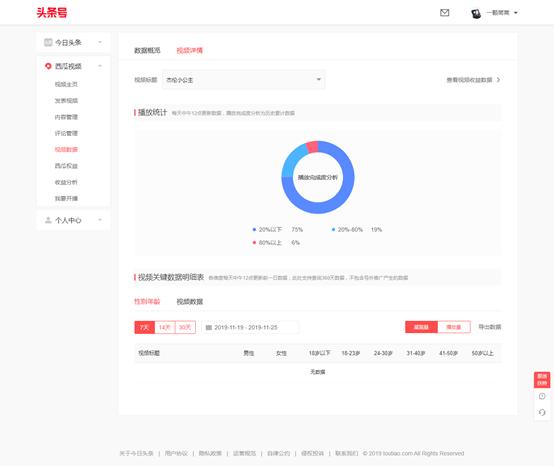Open 评论管理 in the sidebar

coord(66,133)
